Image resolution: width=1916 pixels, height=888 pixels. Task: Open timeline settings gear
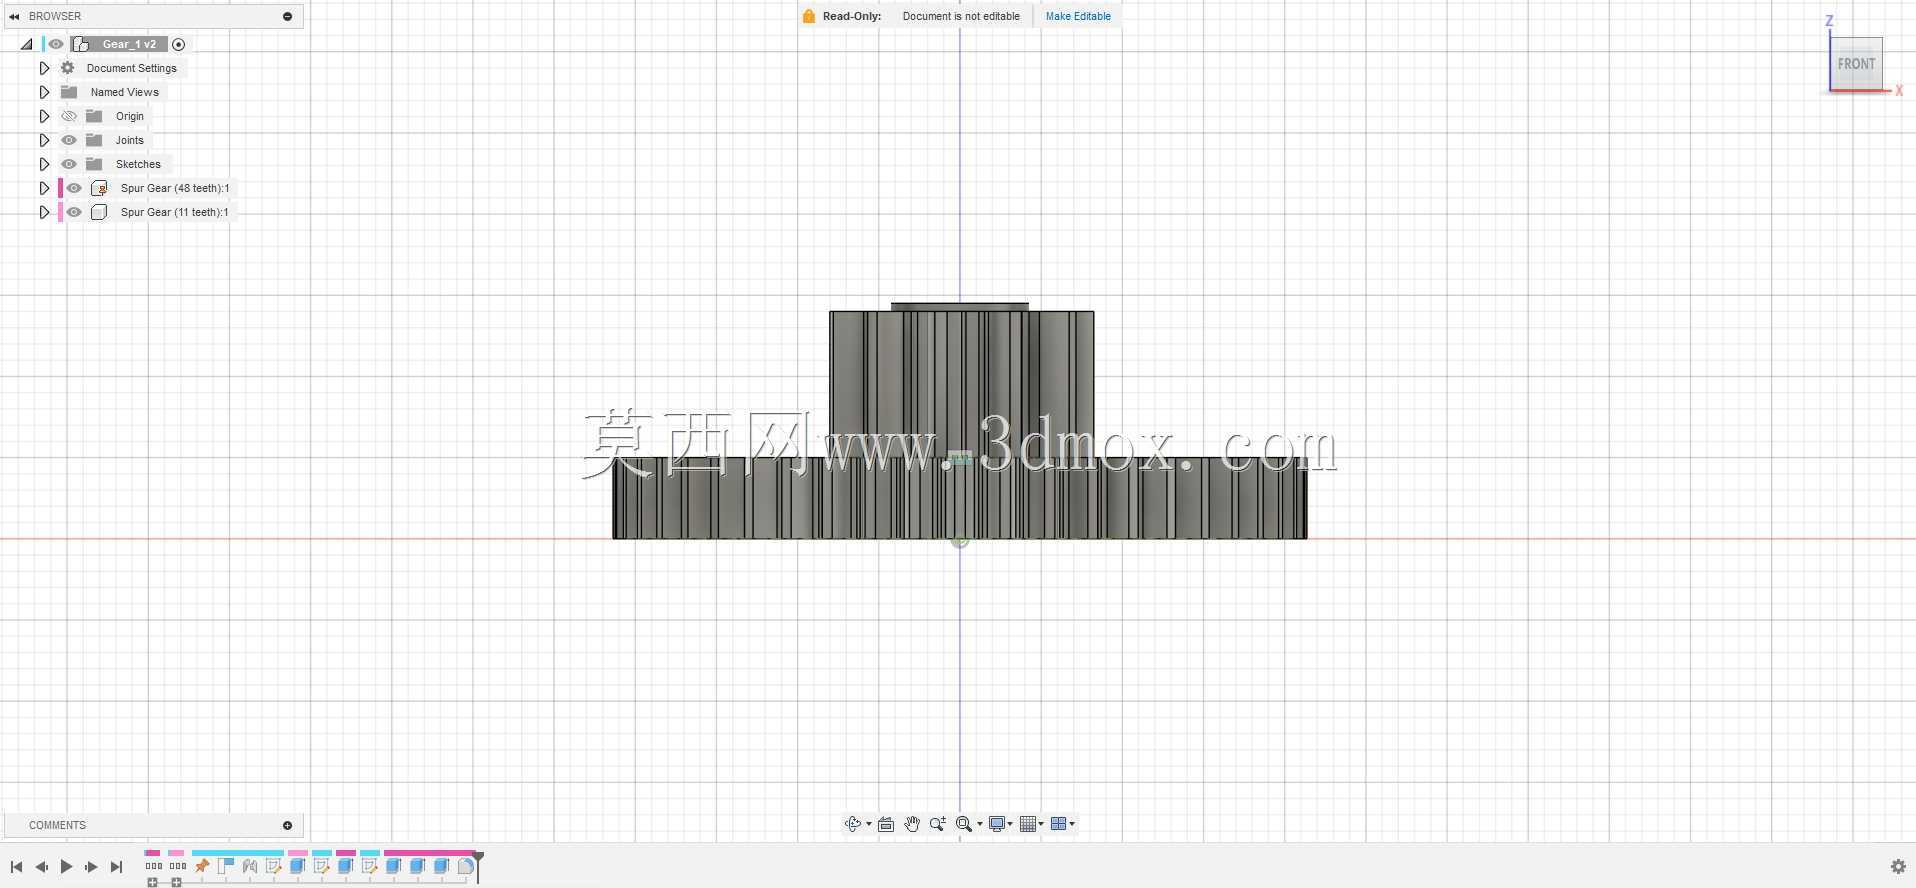pyautogui.click(x=1898, y=867)
